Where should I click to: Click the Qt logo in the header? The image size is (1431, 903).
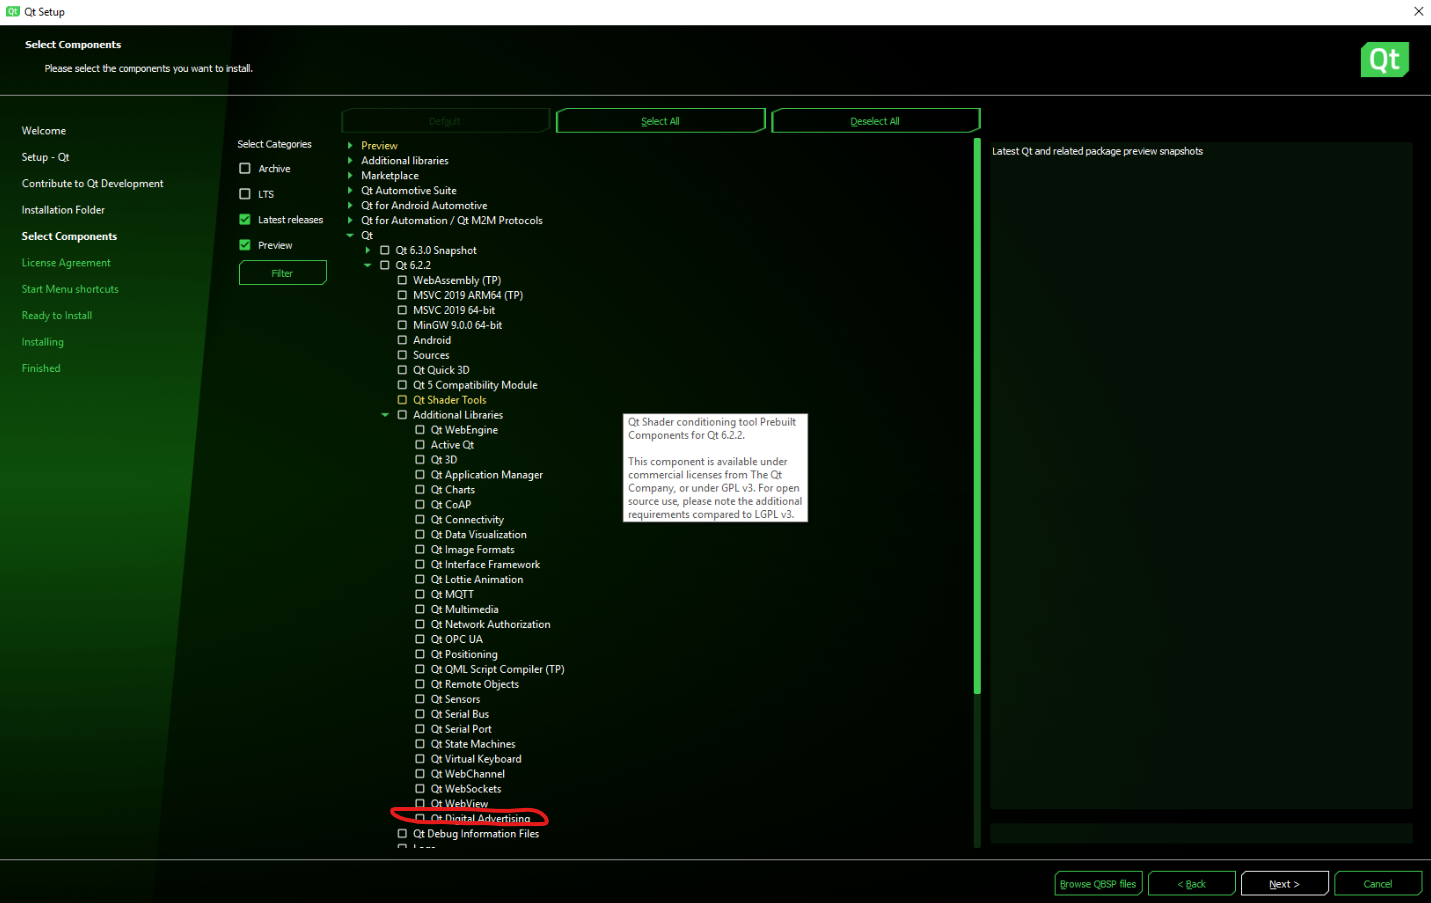click(1384, 60)
